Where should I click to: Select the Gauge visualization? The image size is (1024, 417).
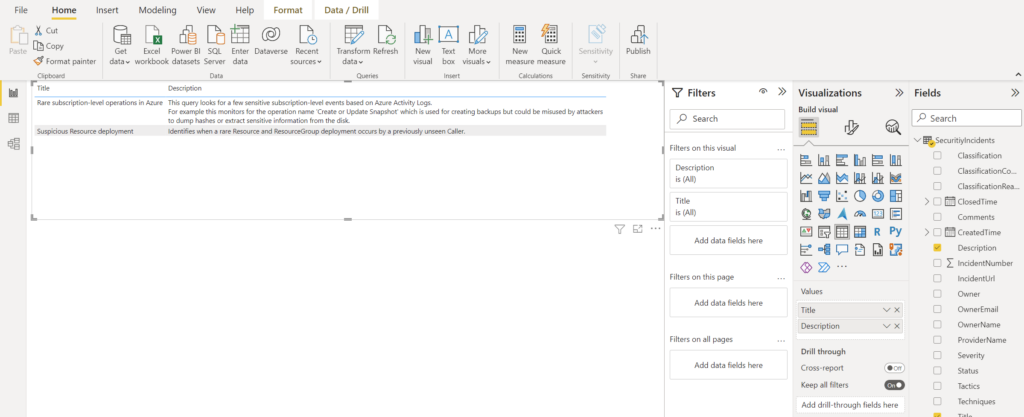pyautogui.click(x=860, y=213)
